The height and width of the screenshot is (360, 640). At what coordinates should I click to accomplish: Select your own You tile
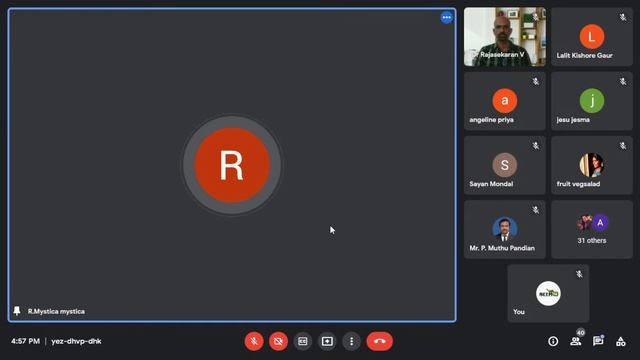tap(548, 293)
